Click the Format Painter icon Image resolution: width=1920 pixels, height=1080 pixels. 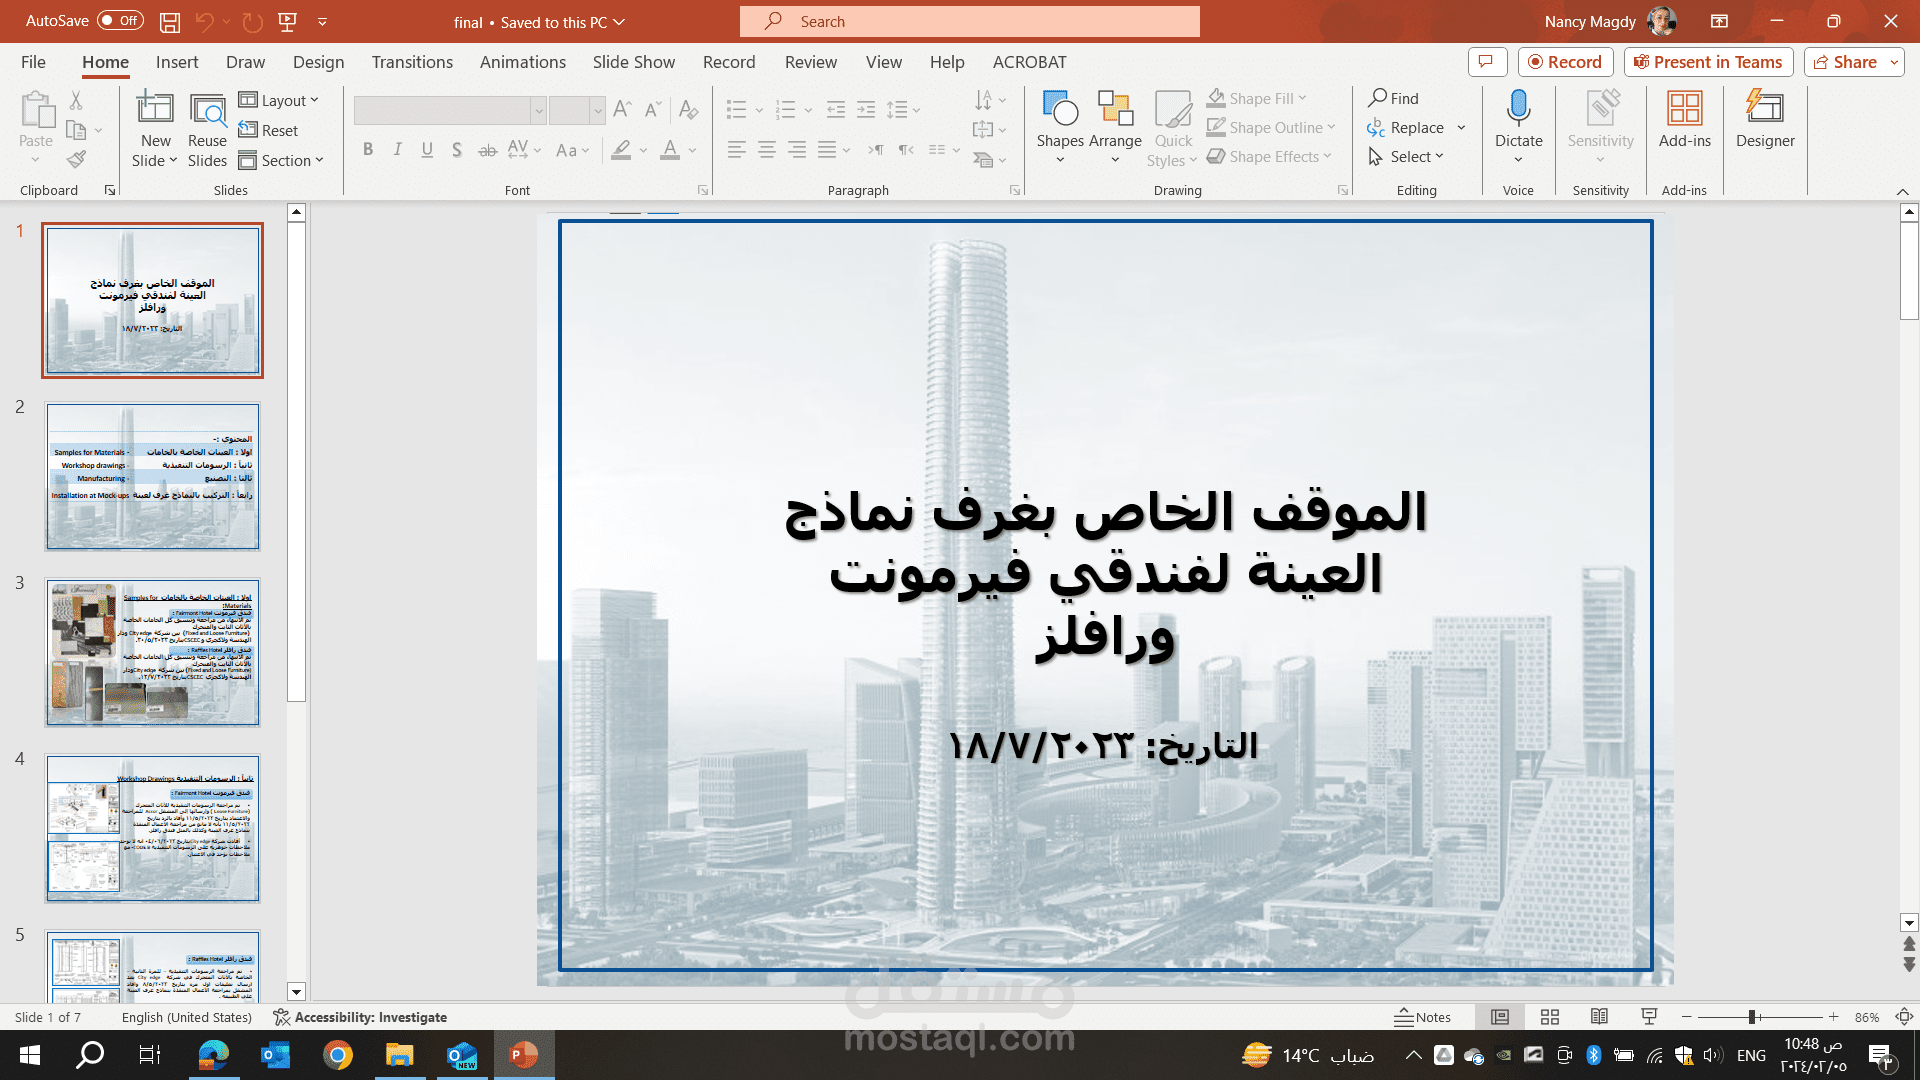tap(76, 159)
